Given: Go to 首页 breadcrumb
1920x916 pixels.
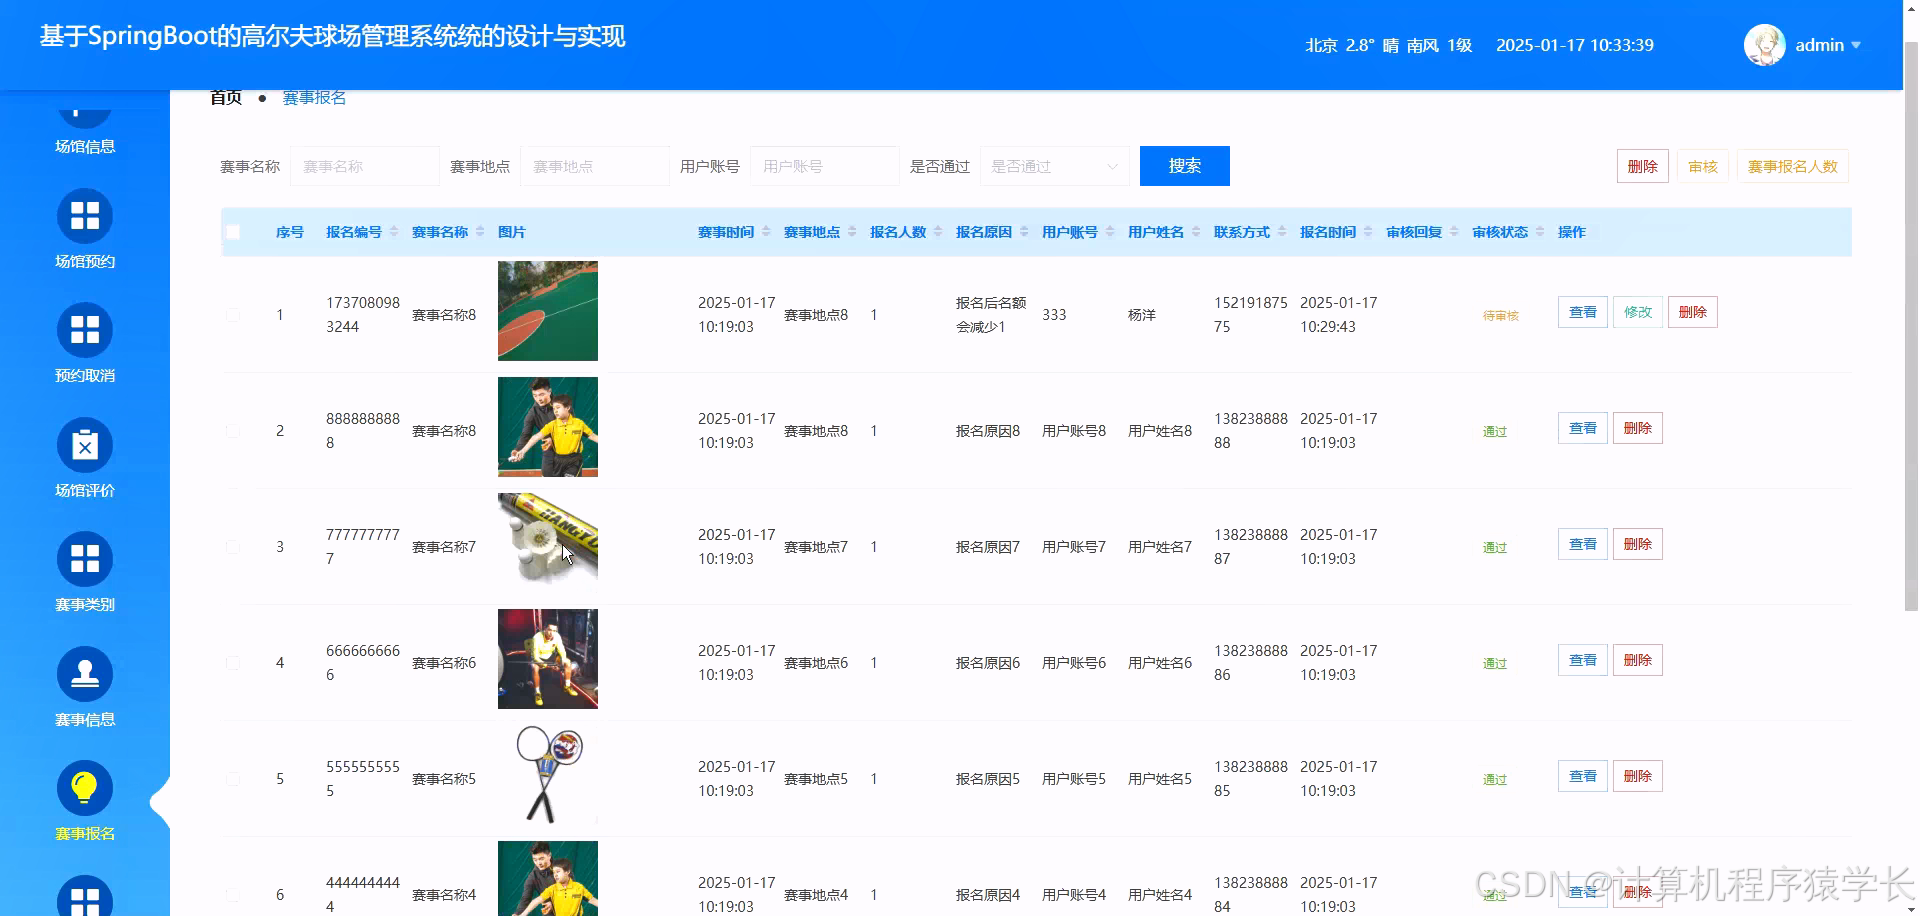Looking at the screenshot, I should coord(224,97).
